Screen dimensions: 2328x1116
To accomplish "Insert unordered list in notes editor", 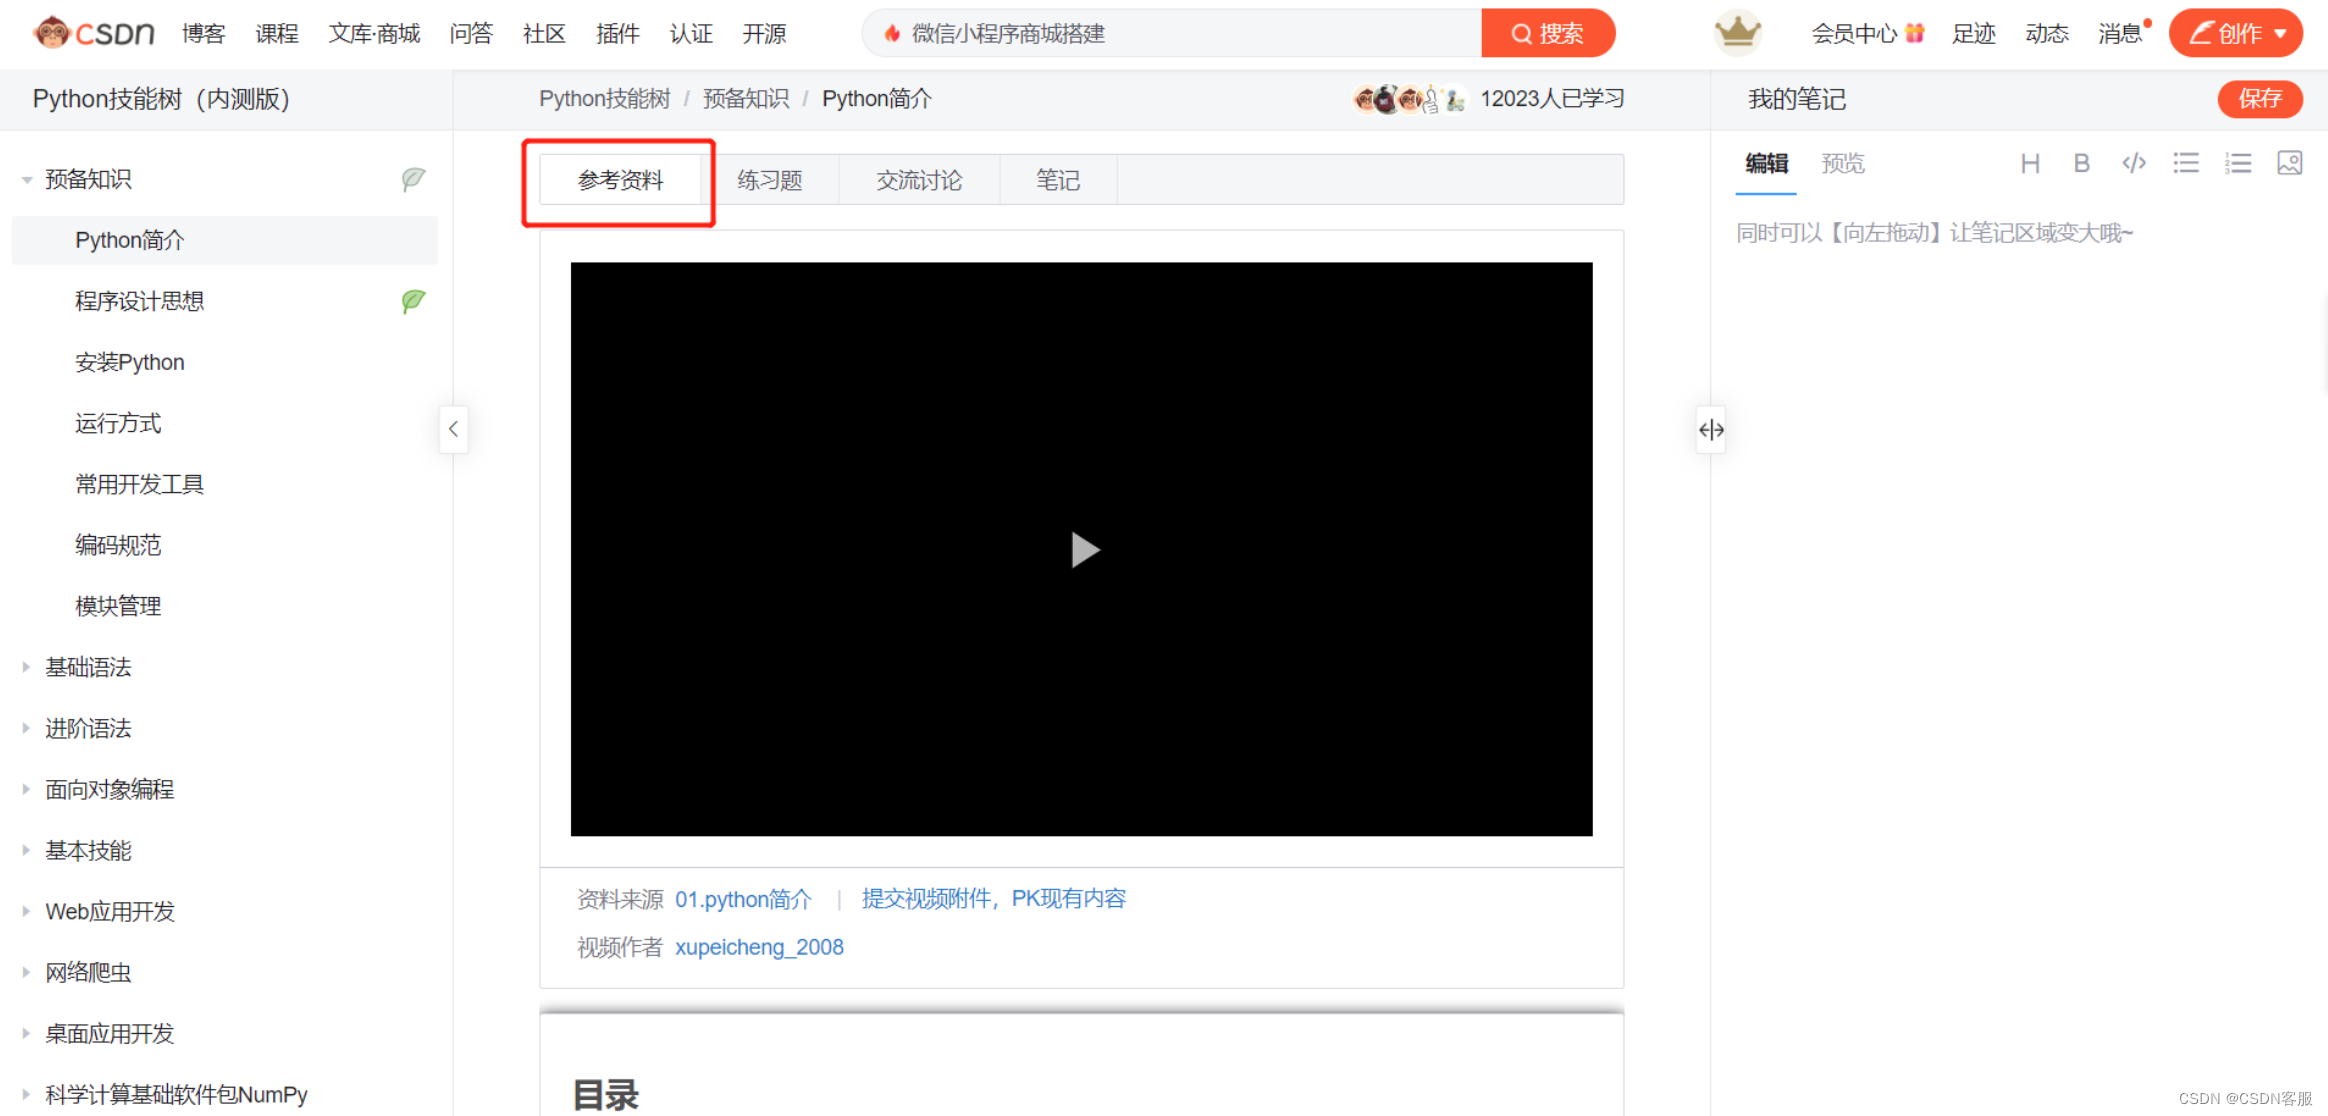I will click(x=2185, y=163).
